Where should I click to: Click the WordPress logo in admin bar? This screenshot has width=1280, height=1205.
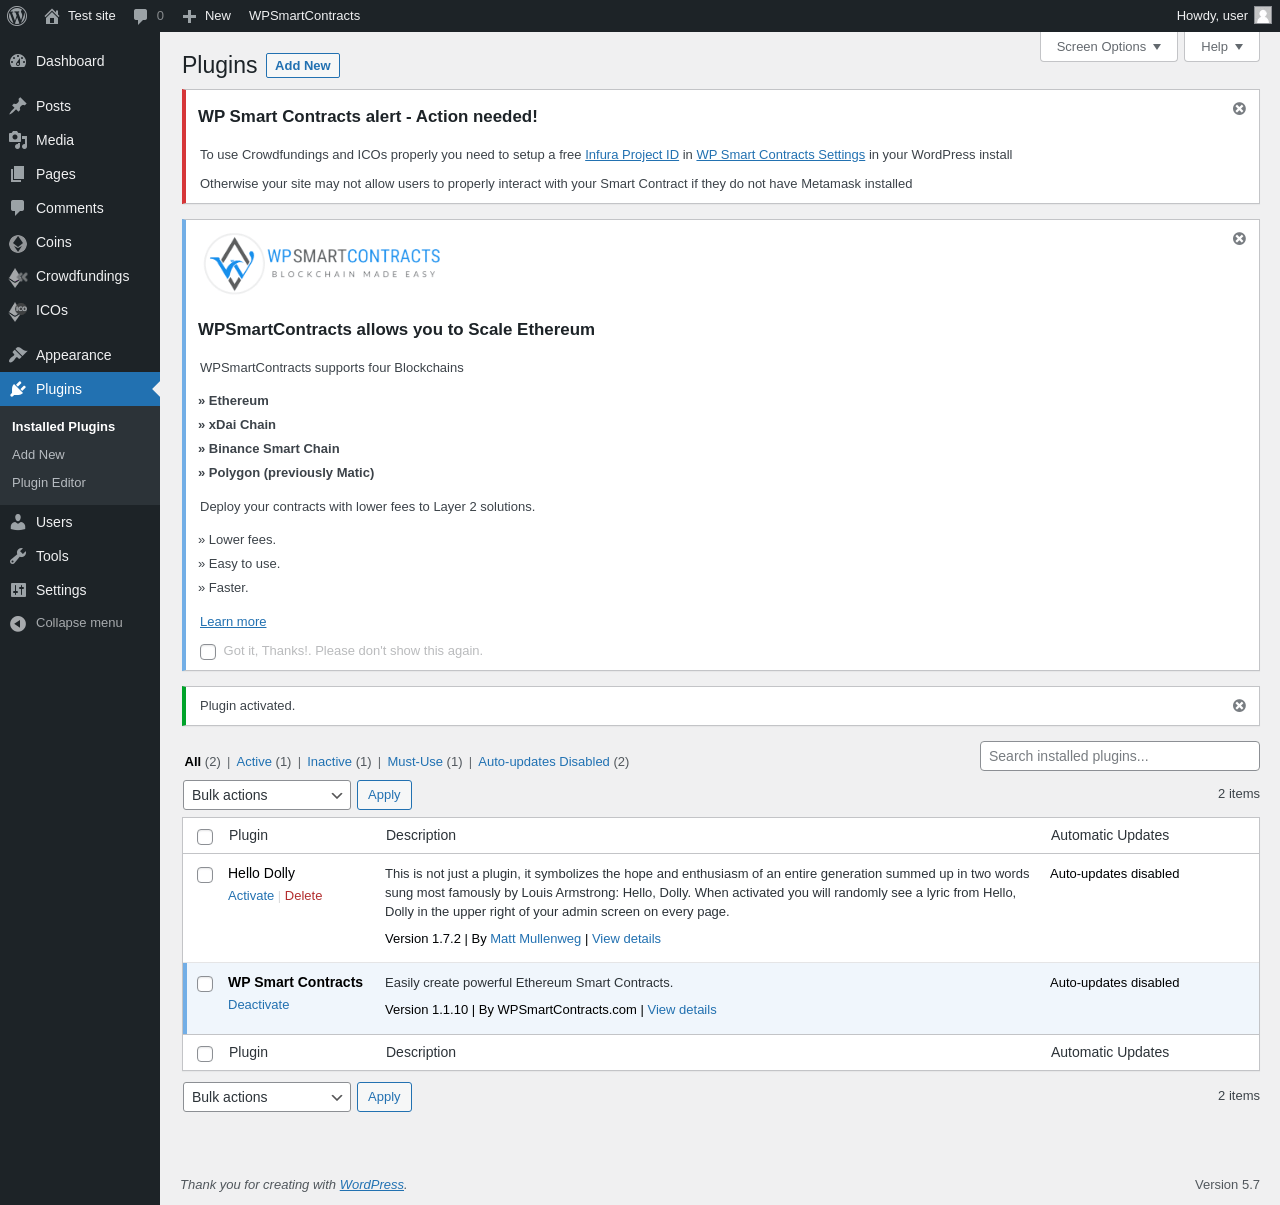click(17, 16)
